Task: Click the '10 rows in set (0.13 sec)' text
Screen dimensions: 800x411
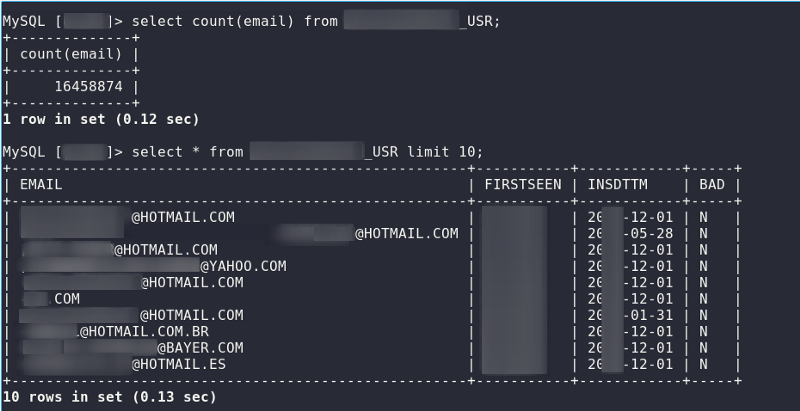Action: pyautogui.click(x=110, y=397)
